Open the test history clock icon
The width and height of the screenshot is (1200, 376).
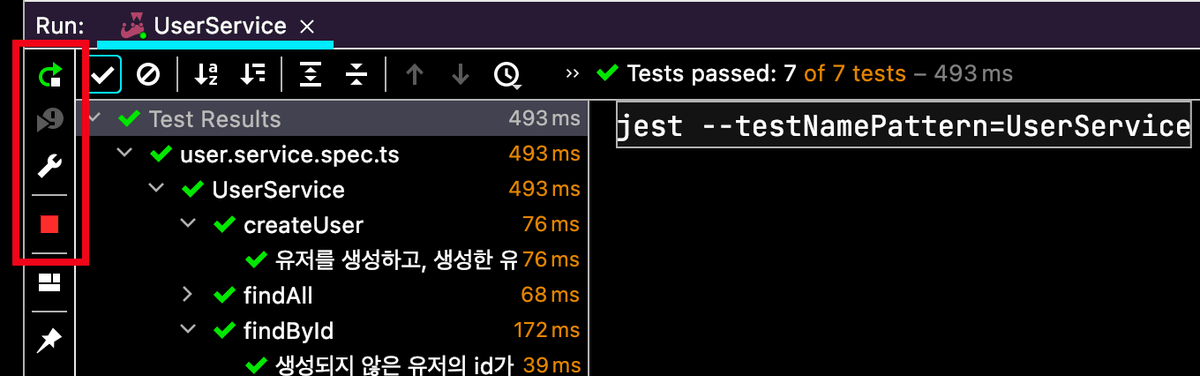507,74
